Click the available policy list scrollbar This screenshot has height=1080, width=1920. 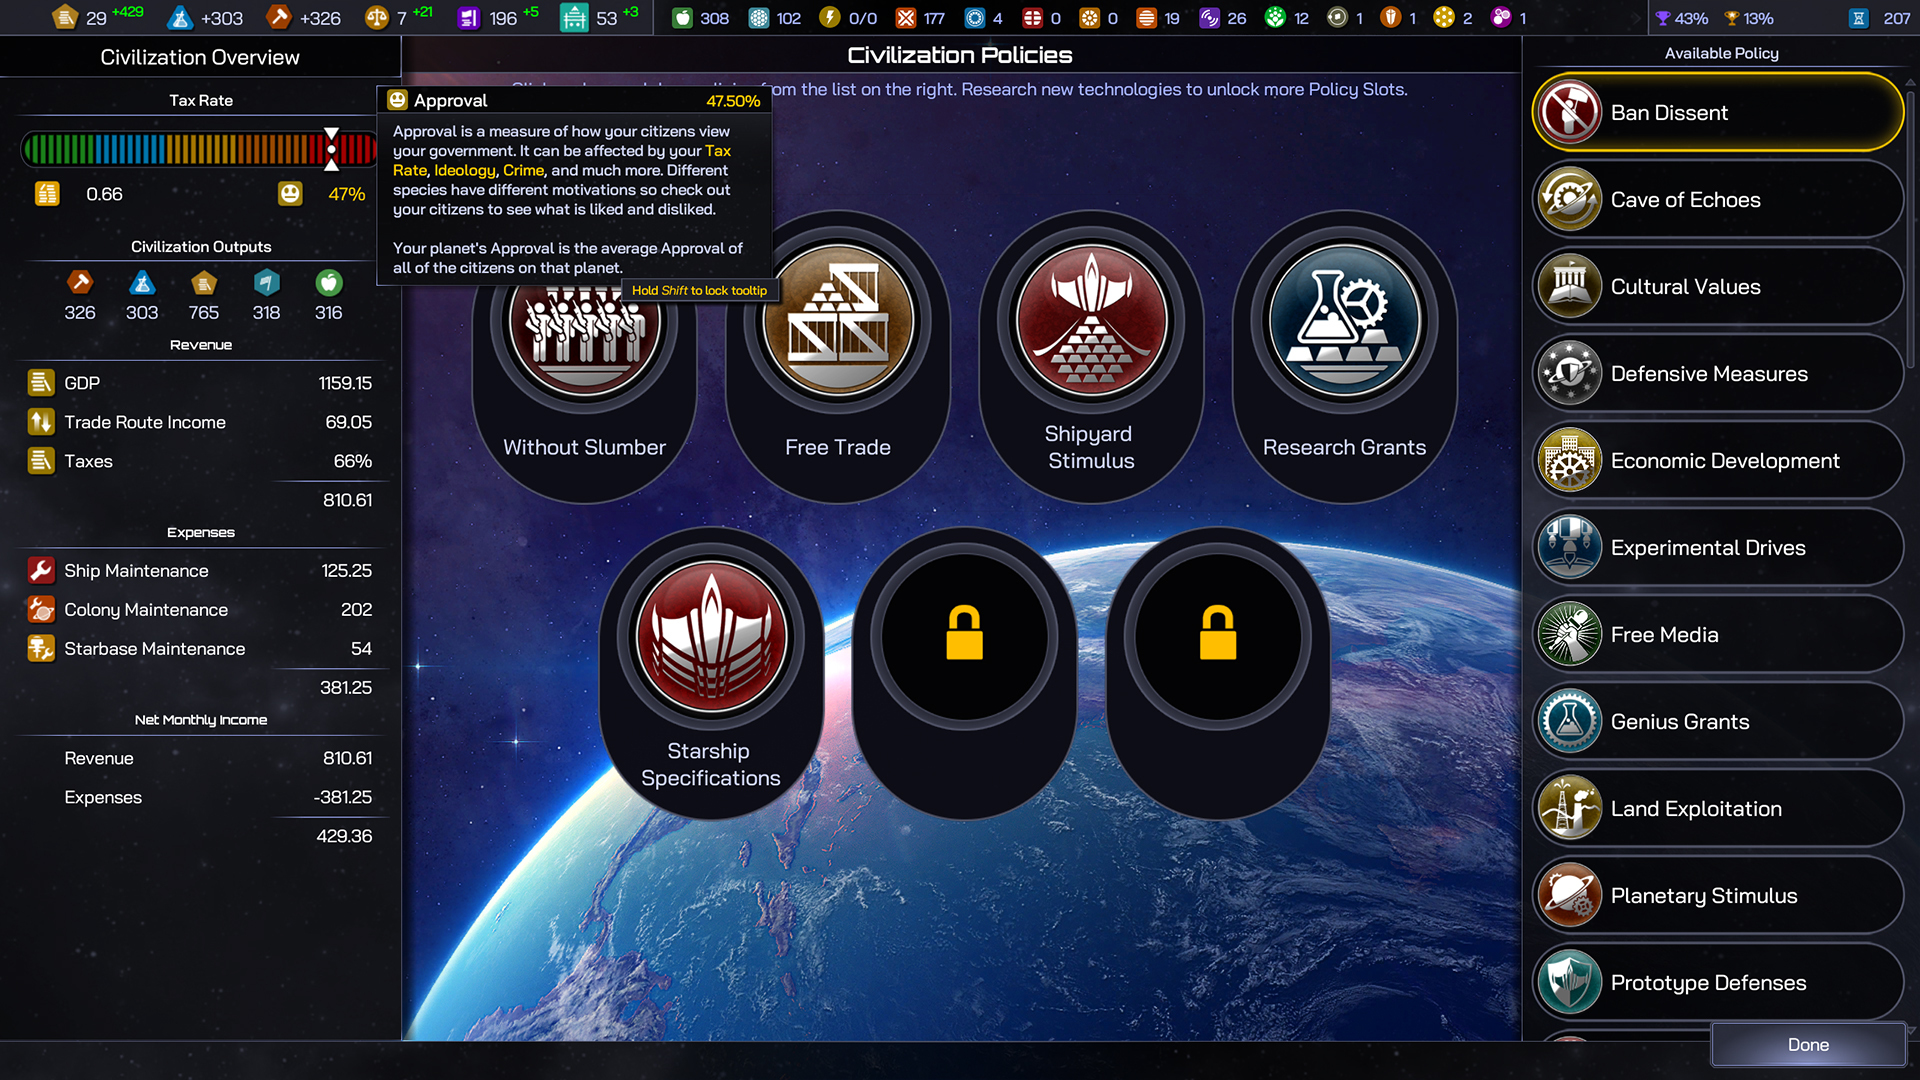click(1910, 230)
